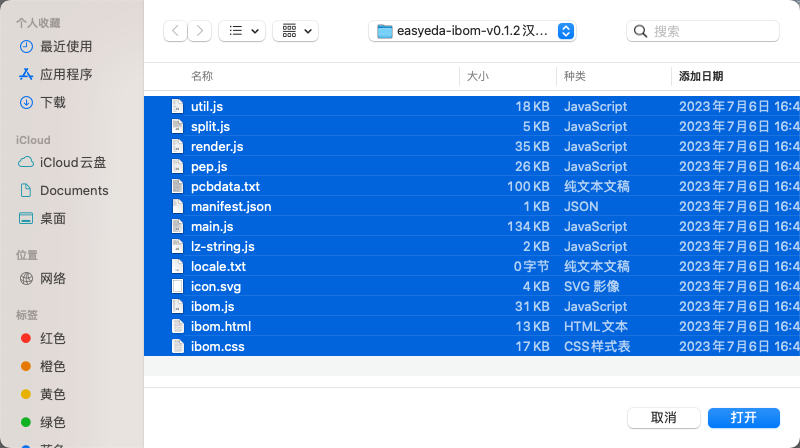The height and width of the screenshot is (448, 800).
Task: Click the file name split.js
Action: coord(210,126)
